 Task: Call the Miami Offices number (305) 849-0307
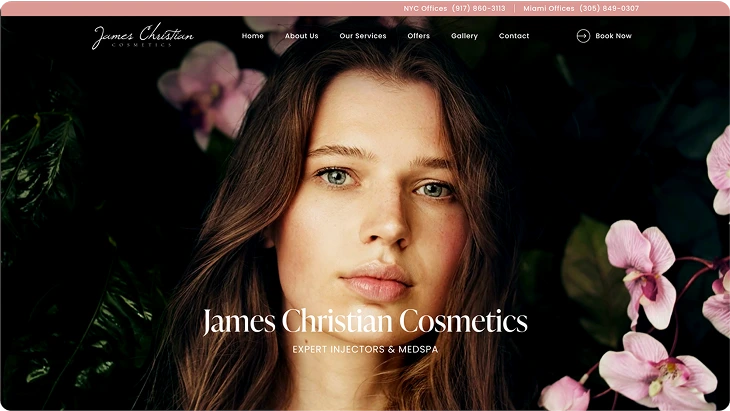pos(609,8)
